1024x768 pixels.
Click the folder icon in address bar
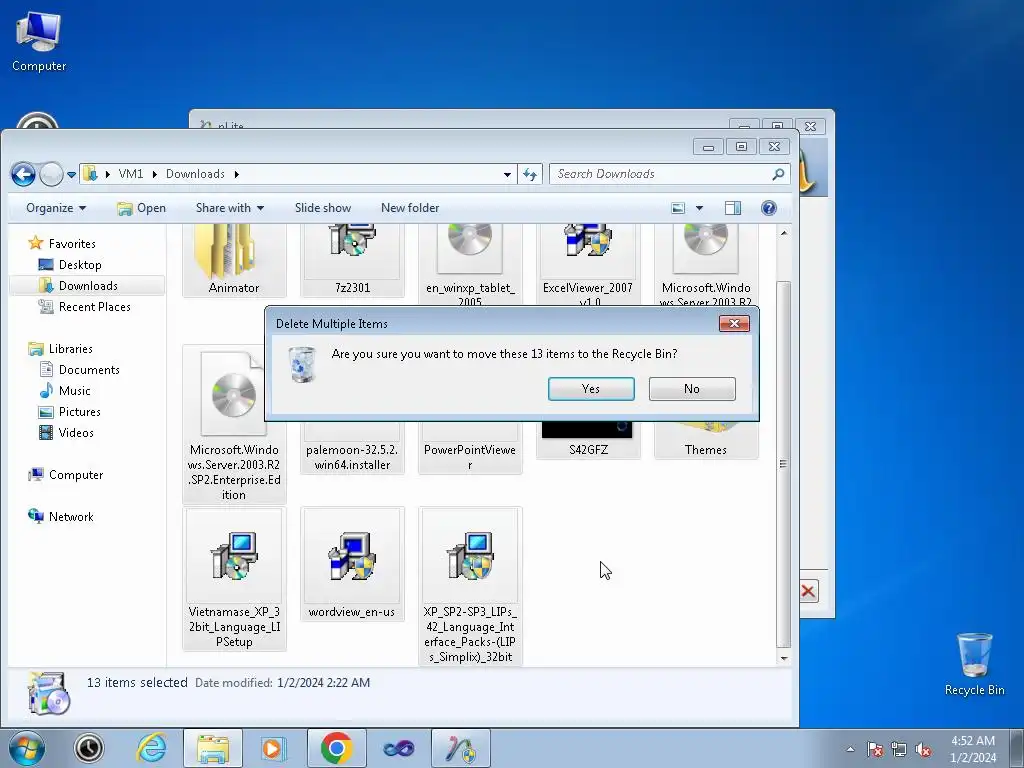coord(90,174)
